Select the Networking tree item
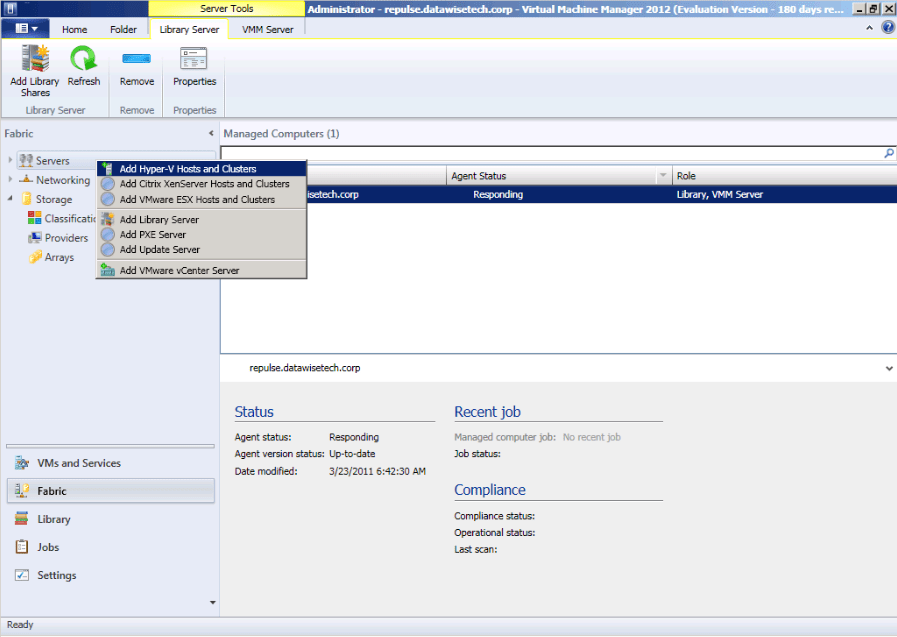The width and height of the screenshot is (897, 637). [63, 180]
